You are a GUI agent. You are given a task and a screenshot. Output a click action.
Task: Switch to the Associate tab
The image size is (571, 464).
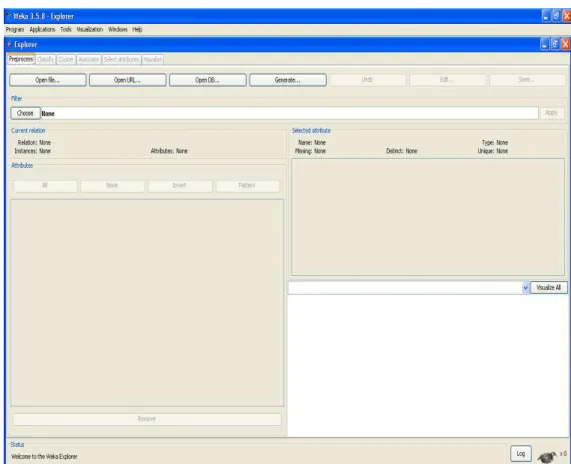coord(89,59)
